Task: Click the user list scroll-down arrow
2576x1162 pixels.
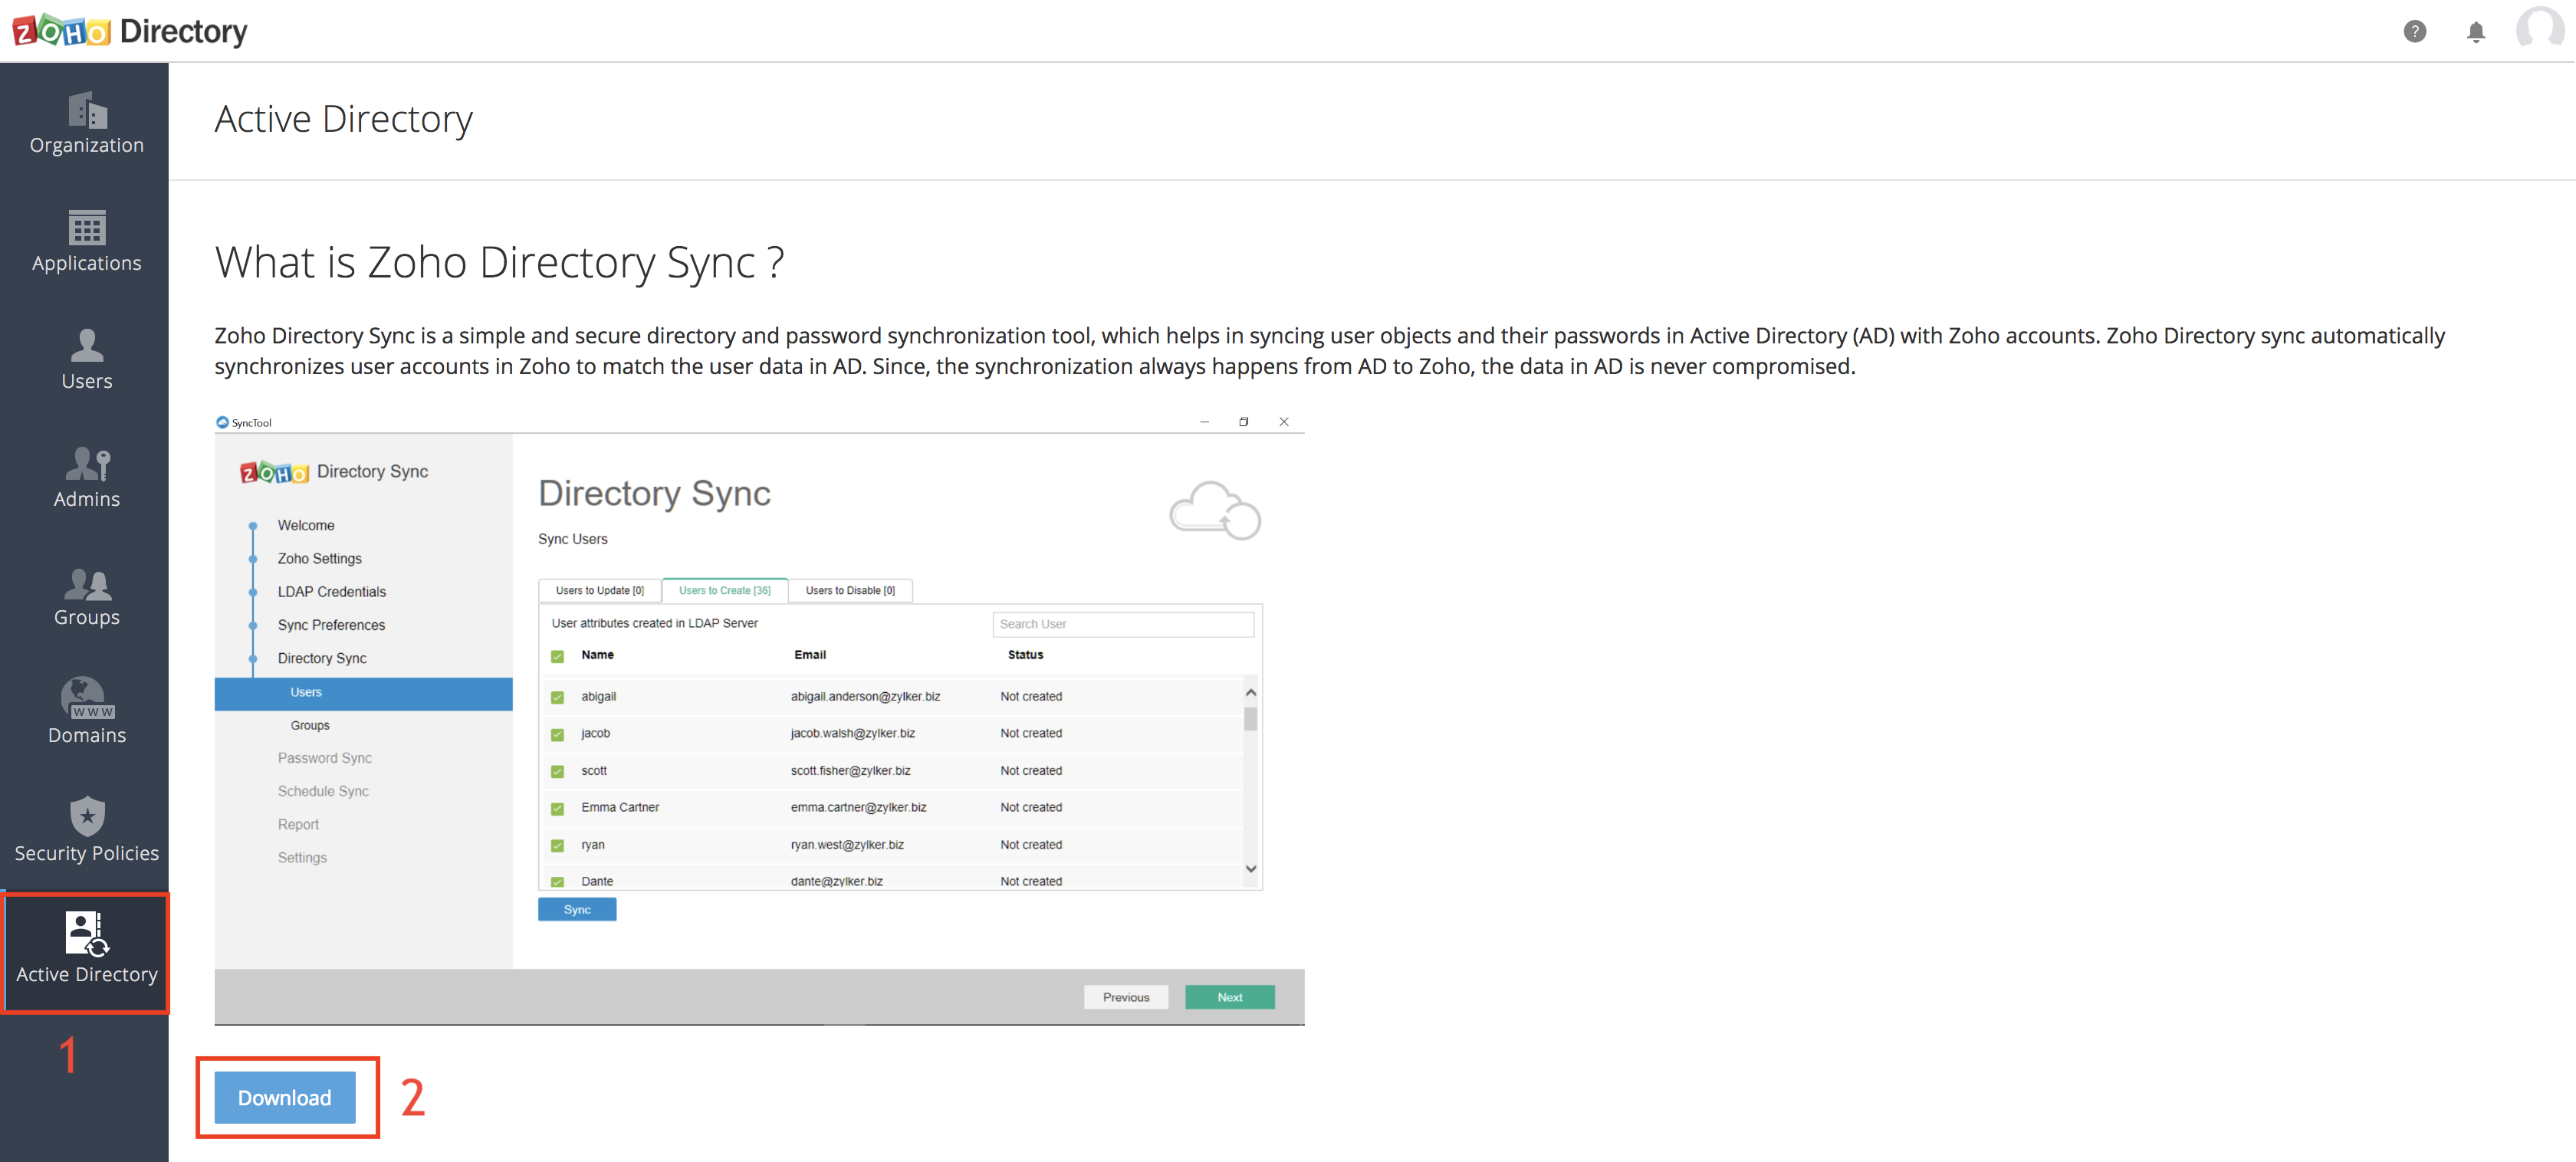Action: (1250, 869)
